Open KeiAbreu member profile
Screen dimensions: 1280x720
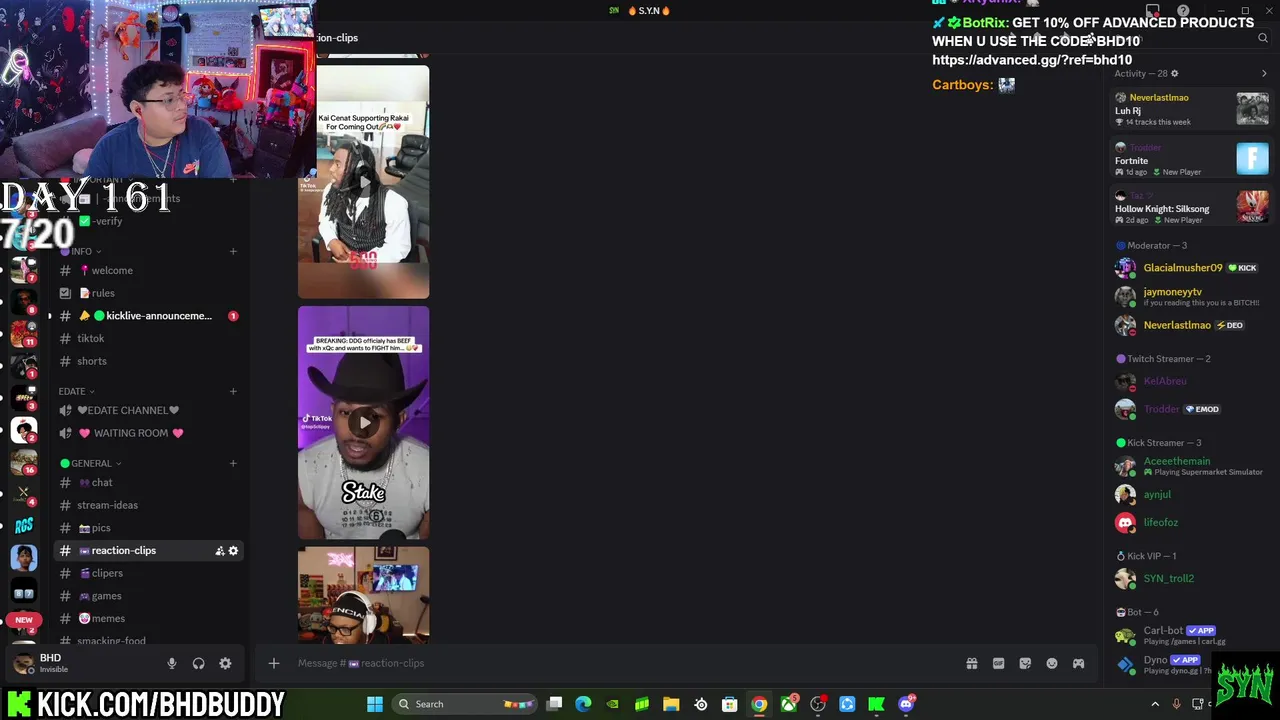point(1192,381)
